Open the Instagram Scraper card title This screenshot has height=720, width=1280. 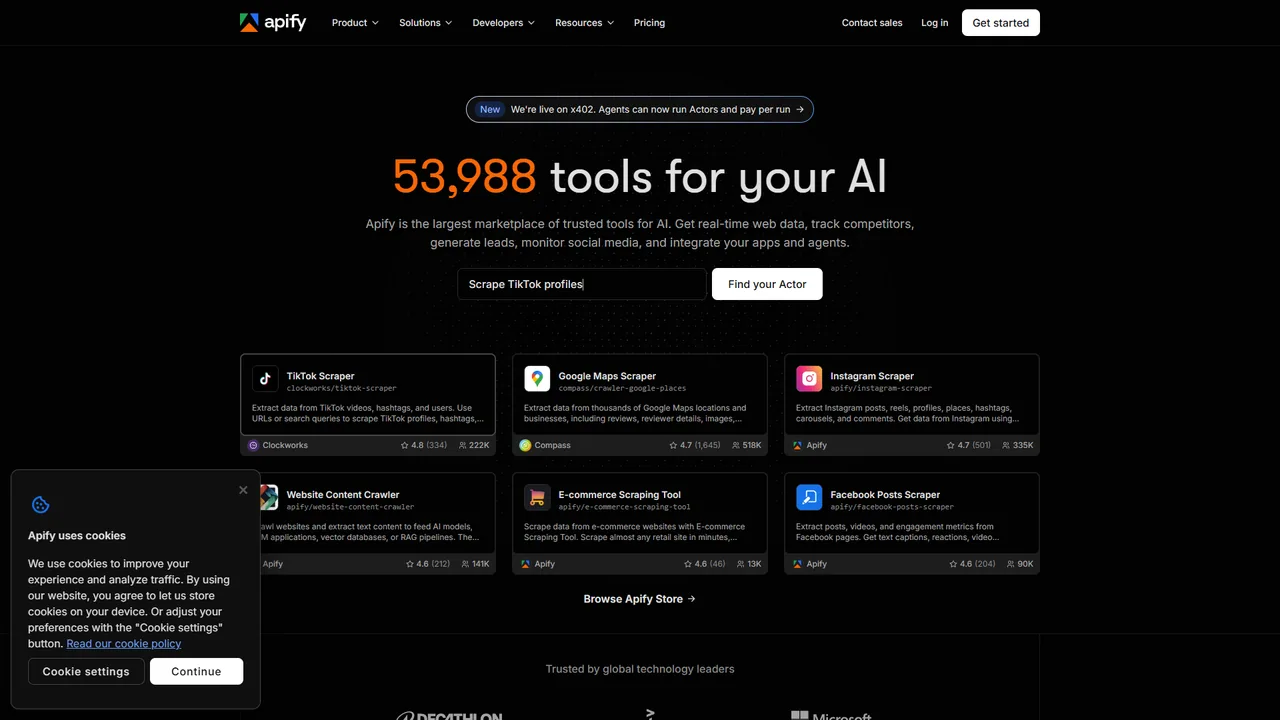tap(872, 376)
